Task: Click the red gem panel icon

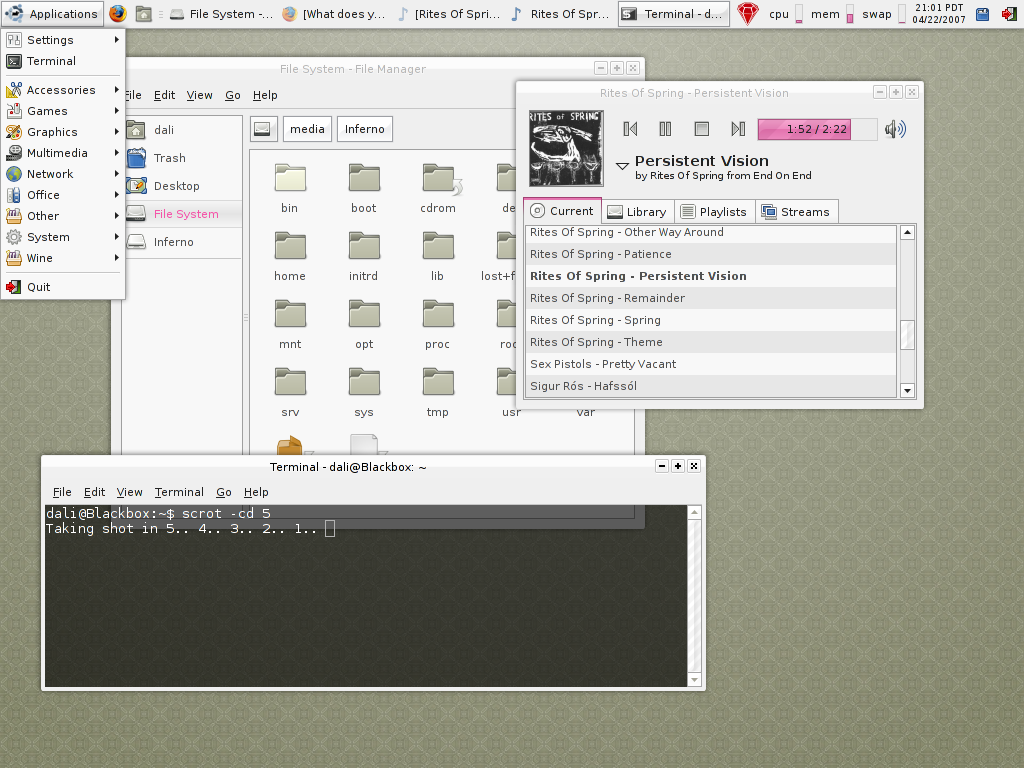Action: pos(748,14)
